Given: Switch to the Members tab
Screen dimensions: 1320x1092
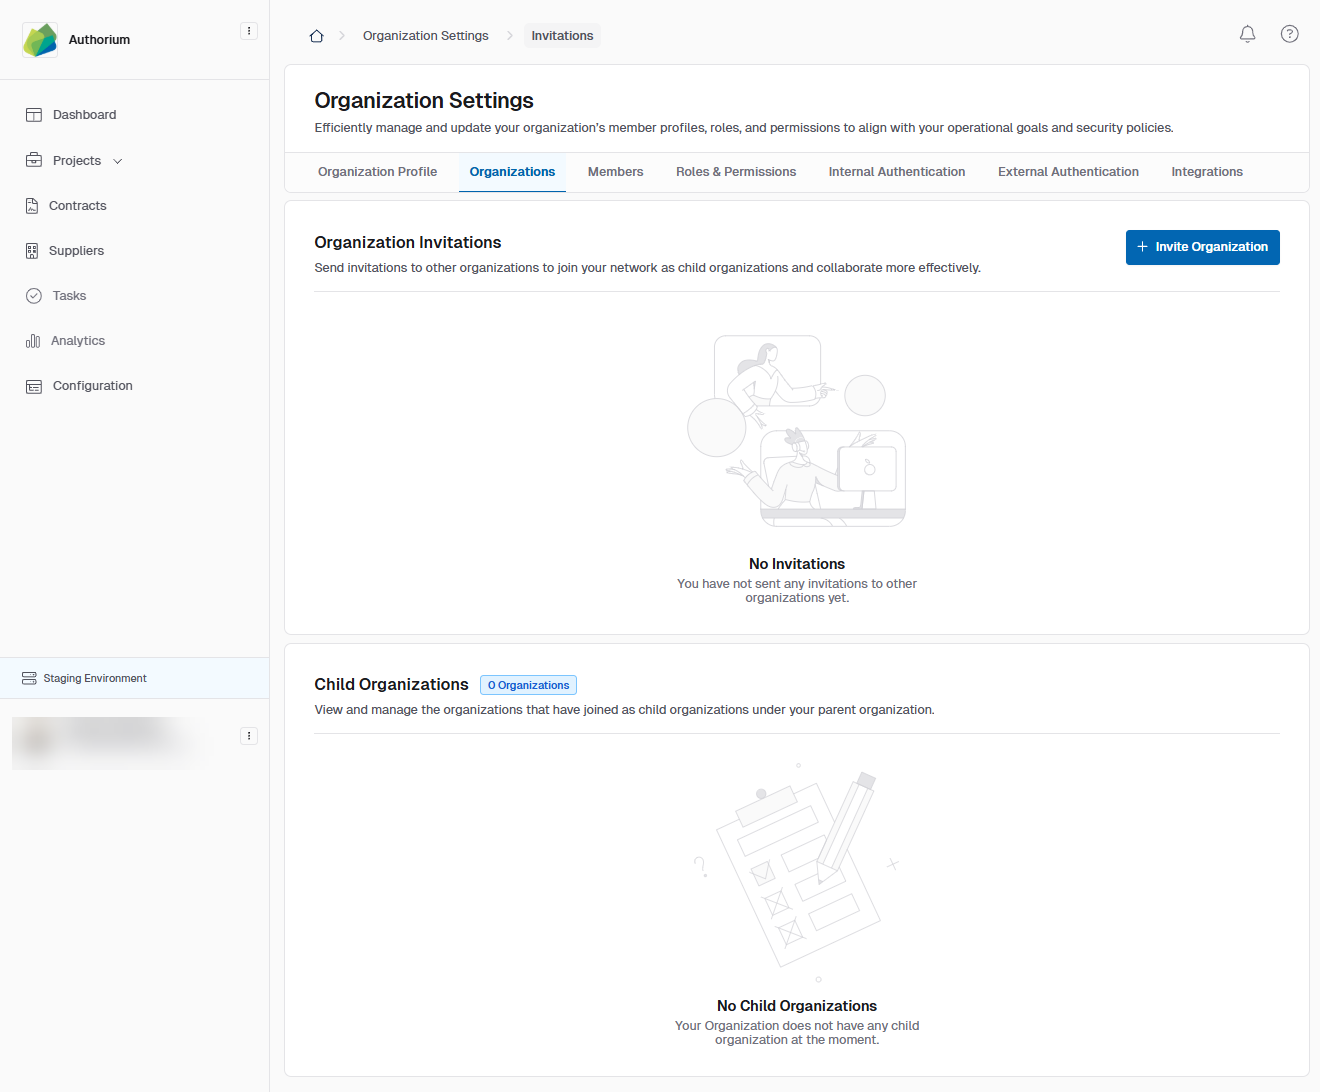Looking at the screenshot, I should [x=615, y=172].
